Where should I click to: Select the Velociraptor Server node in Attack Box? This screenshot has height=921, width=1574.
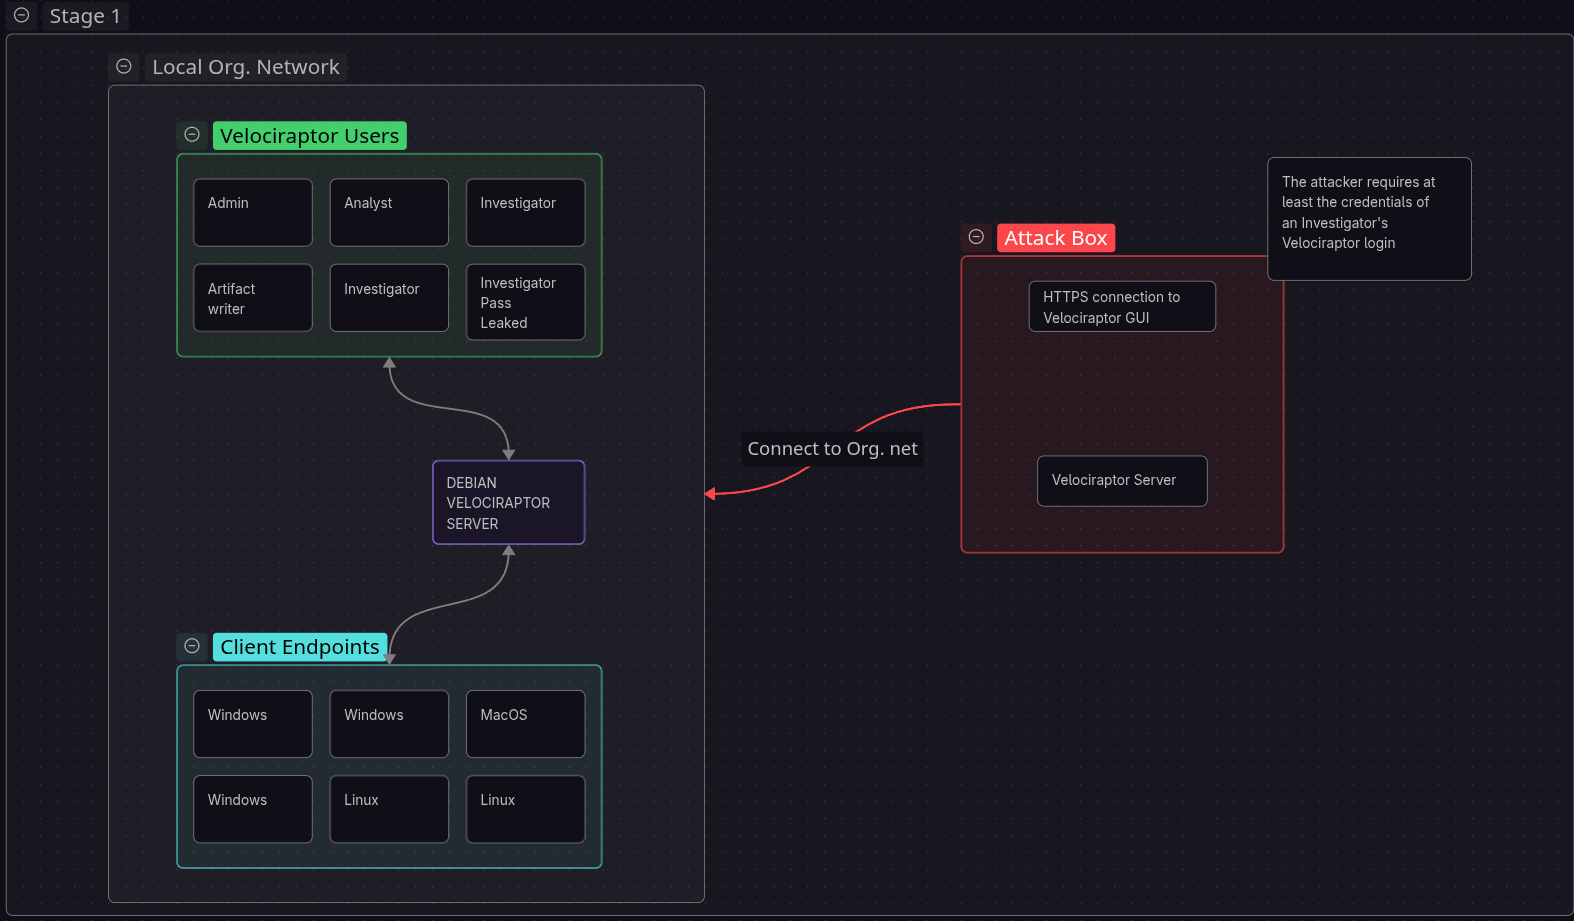coord(1122,481)
